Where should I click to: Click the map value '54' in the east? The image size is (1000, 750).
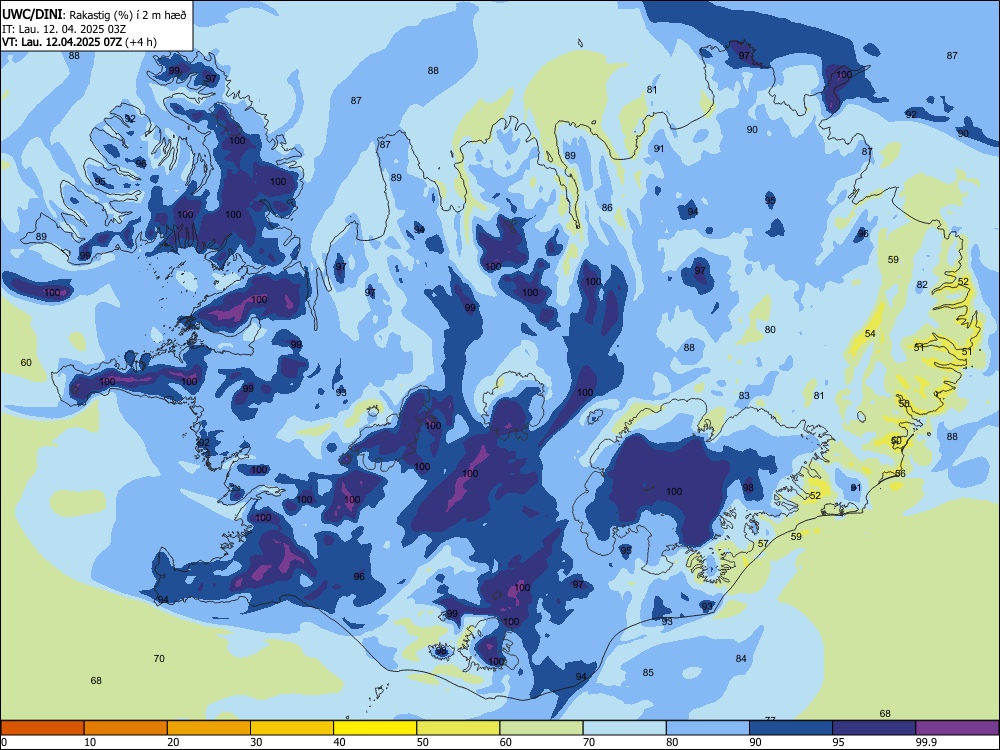click(x=870, y=334)
